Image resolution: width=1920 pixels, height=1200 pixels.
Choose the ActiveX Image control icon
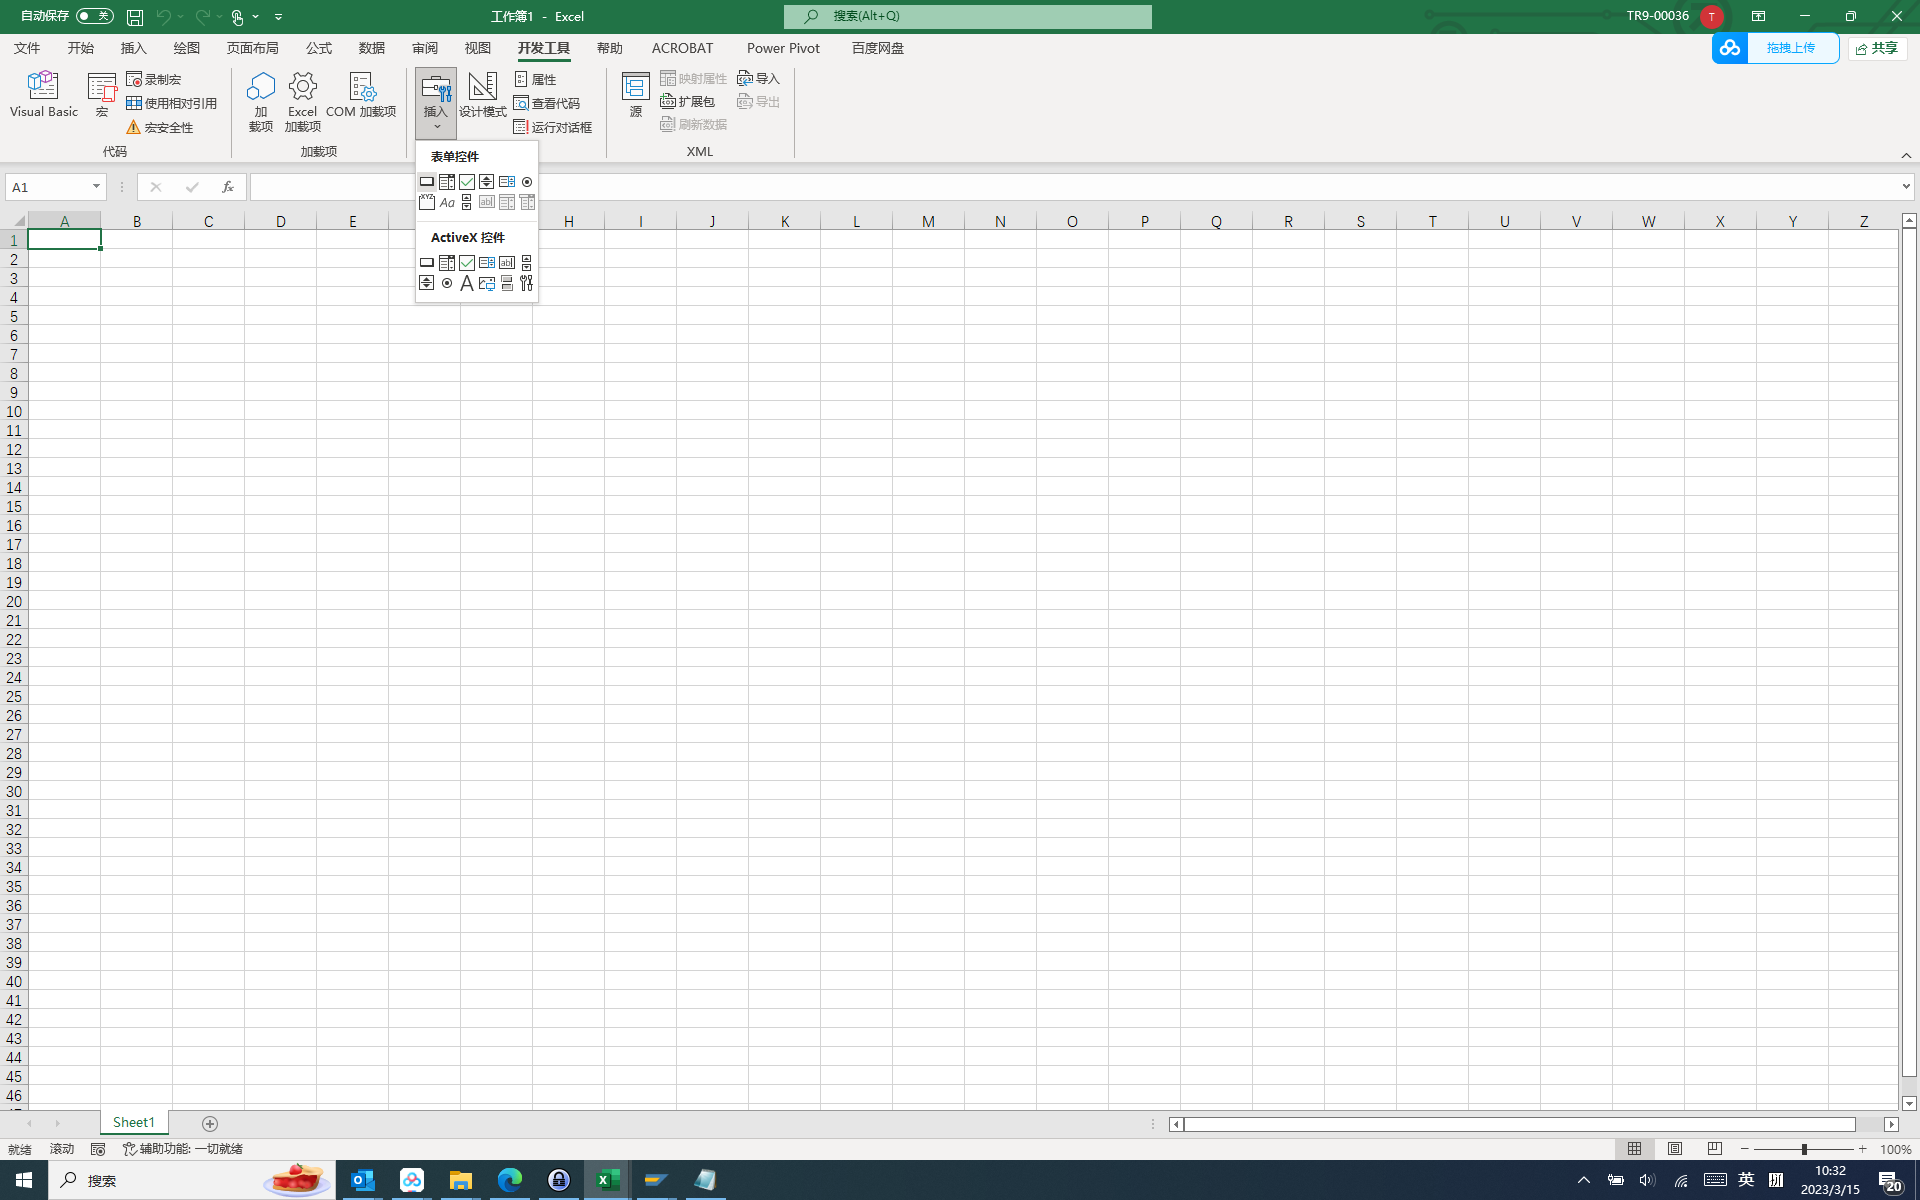pos(487,284)
